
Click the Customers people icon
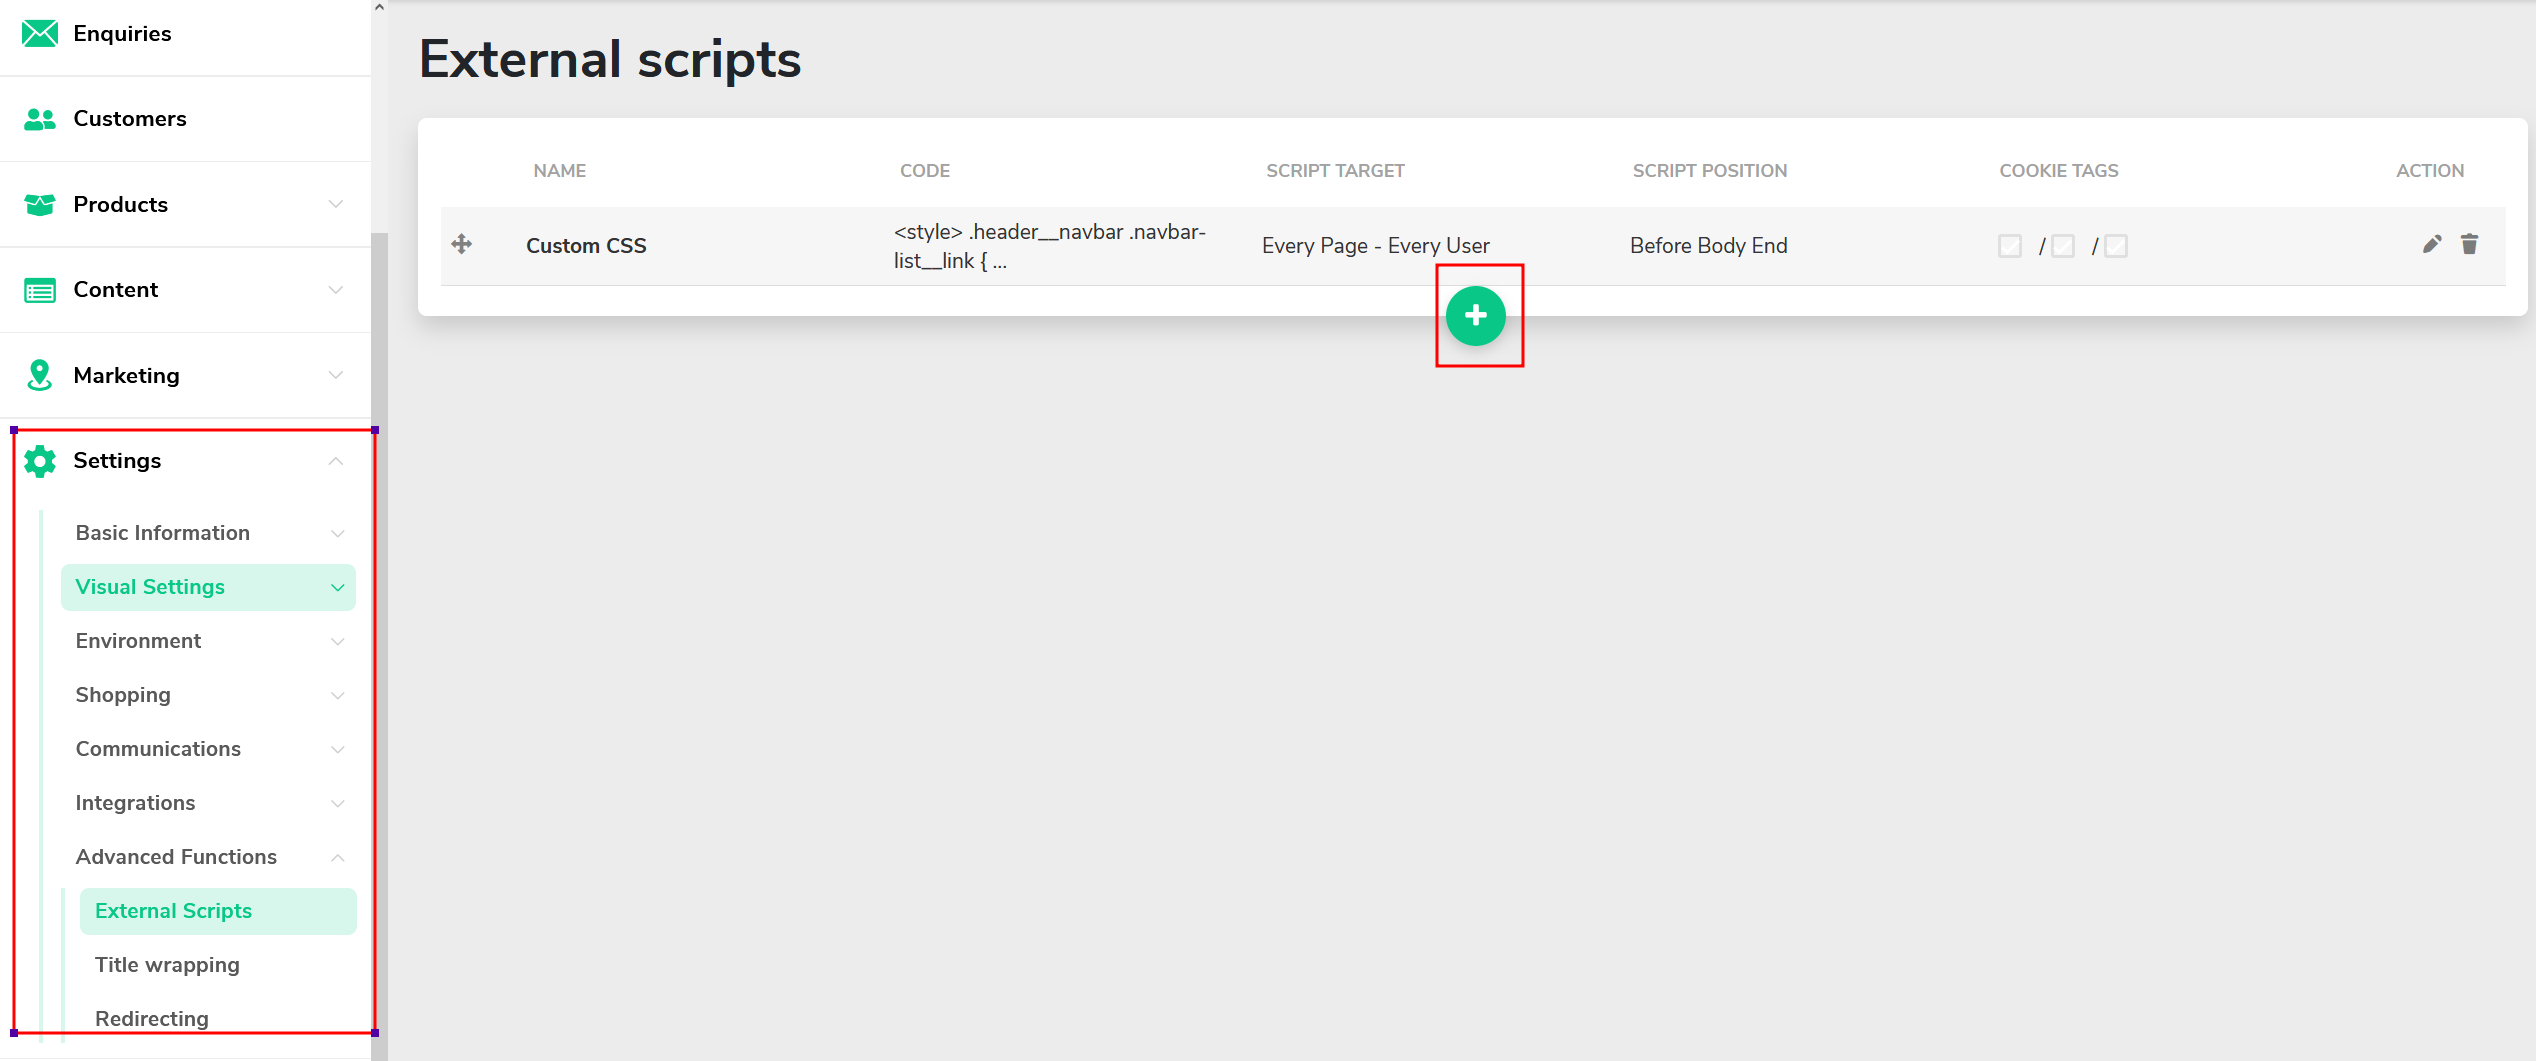(x=38, y=118)
